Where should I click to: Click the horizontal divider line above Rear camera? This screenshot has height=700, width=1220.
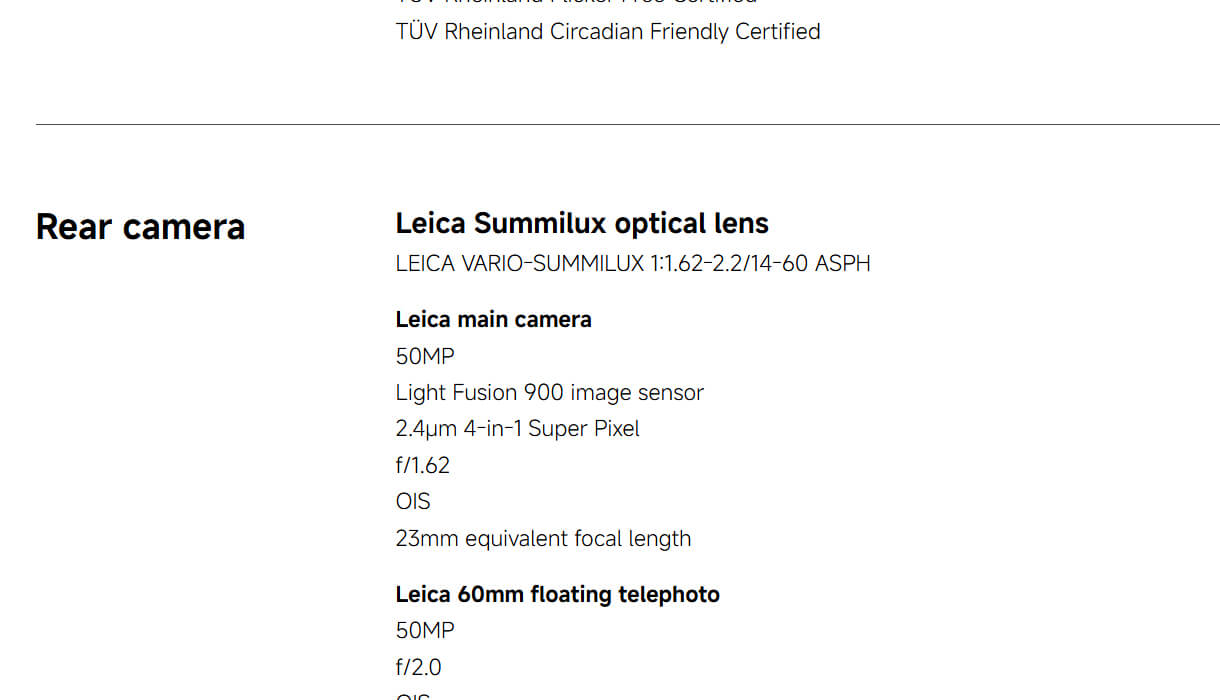pos(627,125)
